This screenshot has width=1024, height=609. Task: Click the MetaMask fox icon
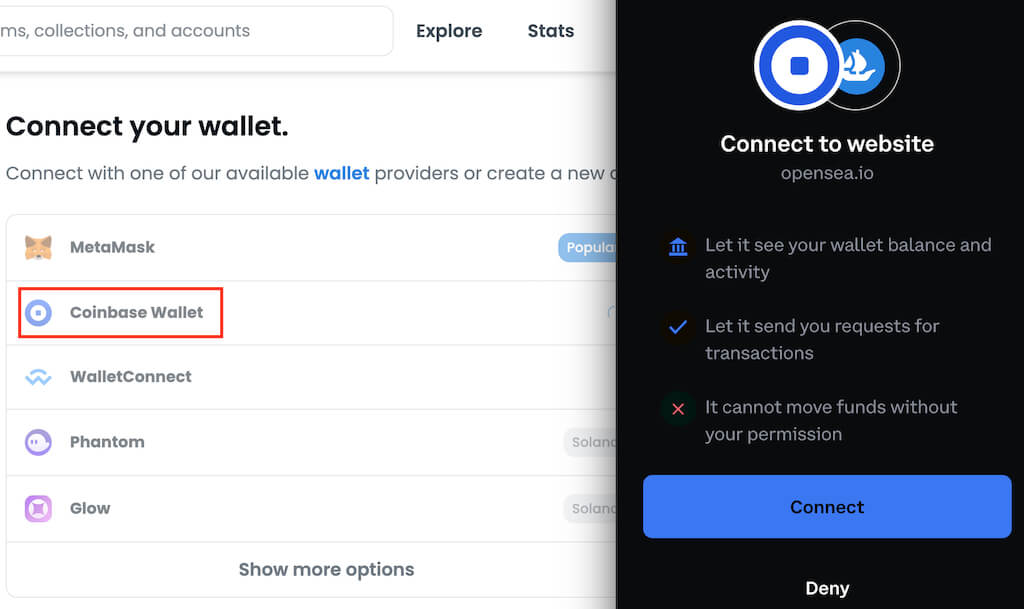pos(38,247)
